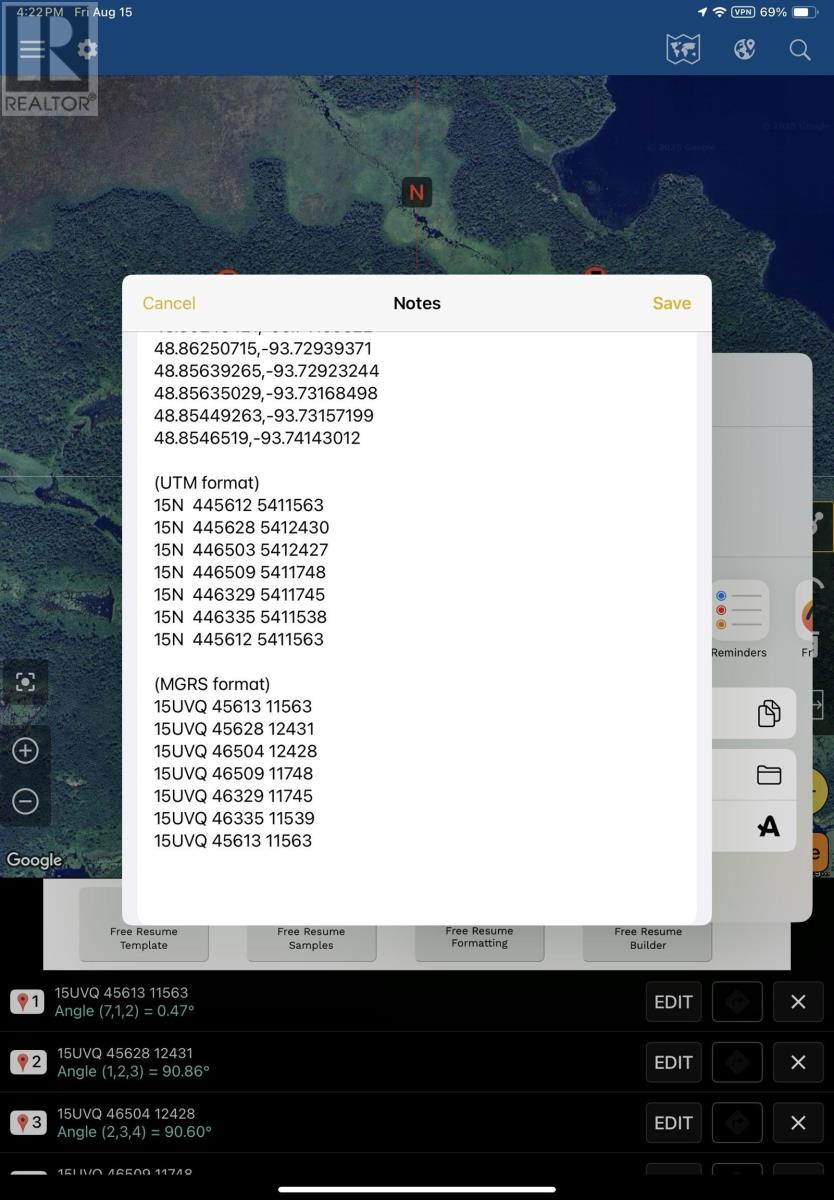
Task: Edit waypoint 3 coordinates
Action: [x=673, y=1123]
